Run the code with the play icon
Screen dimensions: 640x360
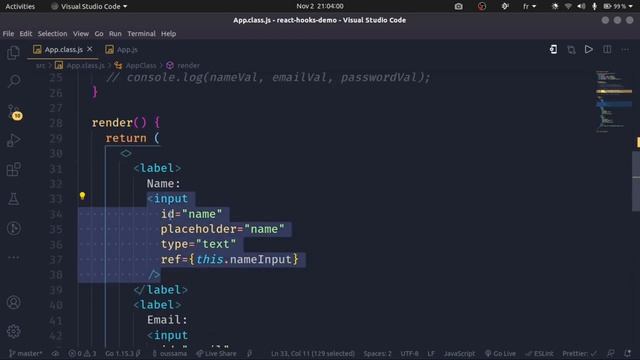coord(589,49)
